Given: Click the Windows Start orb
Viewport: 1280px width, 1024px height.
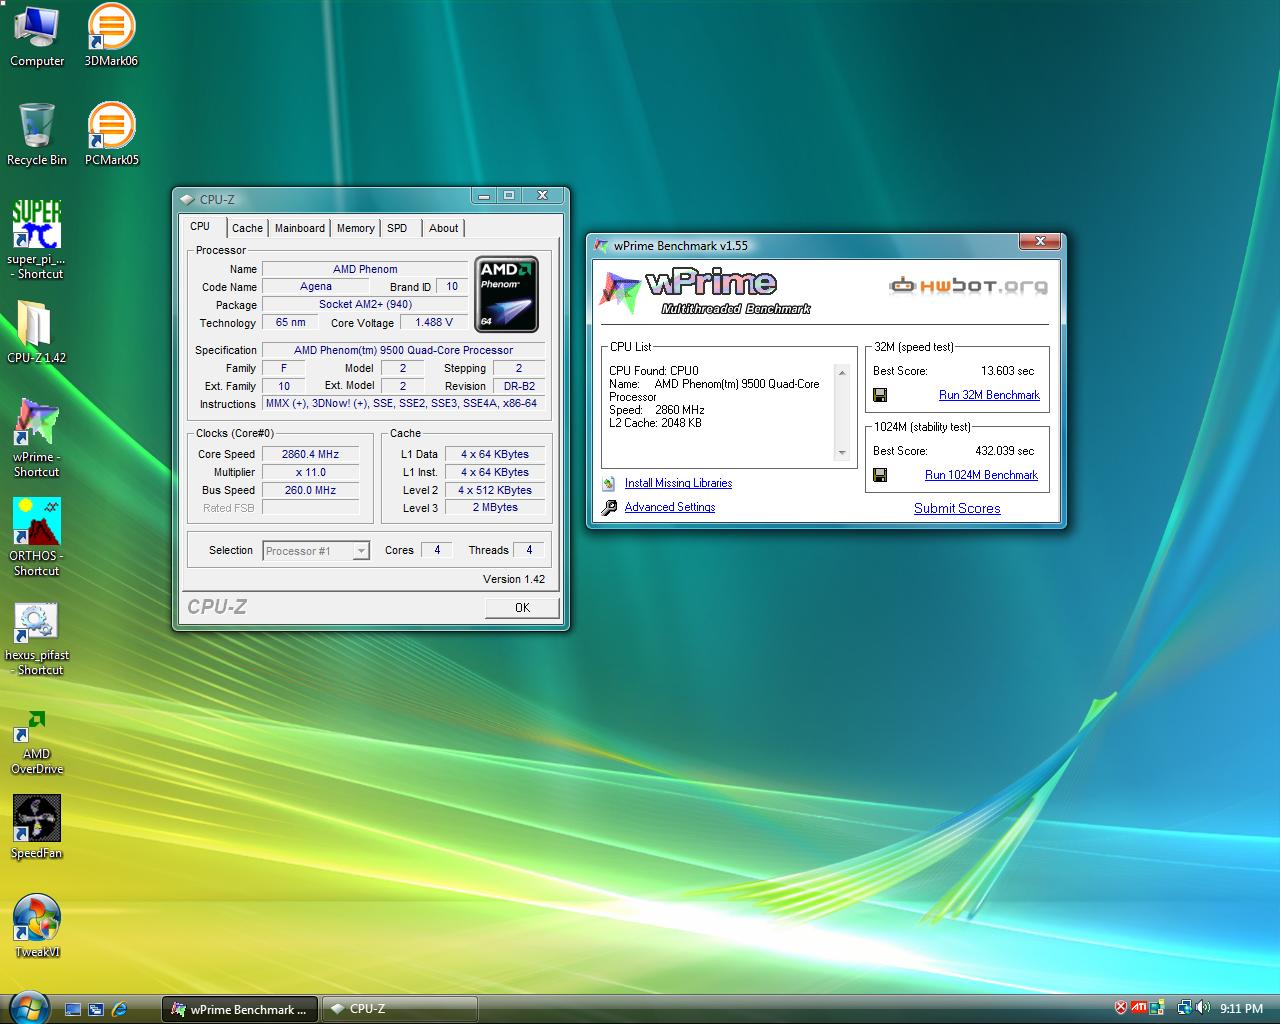Looking at the screenshot, I should pos(27,1007).
